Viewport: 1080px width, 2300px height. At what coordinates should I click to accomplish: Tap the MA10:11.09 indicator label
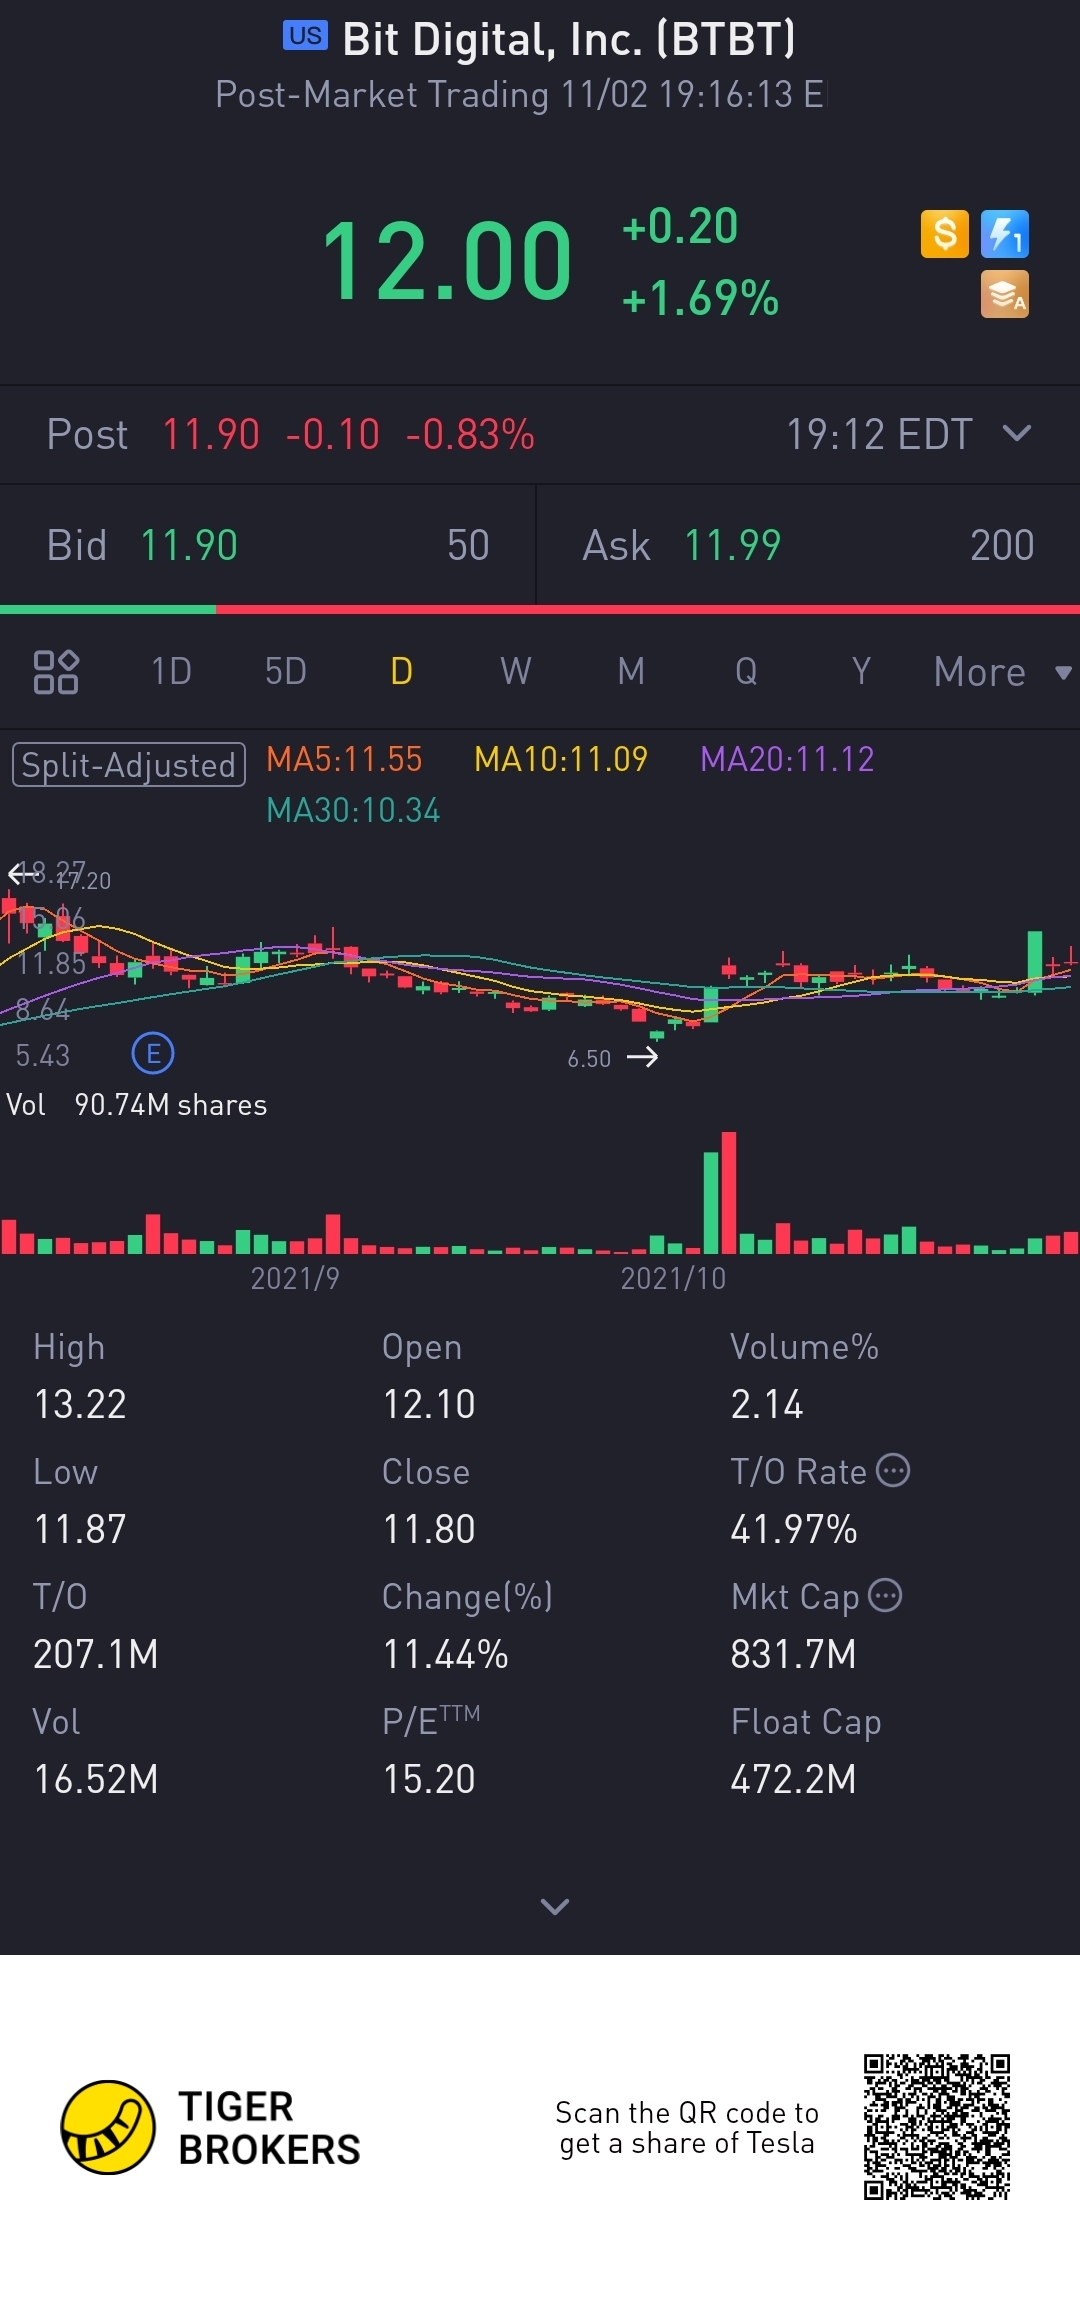(x=561, y=759)
